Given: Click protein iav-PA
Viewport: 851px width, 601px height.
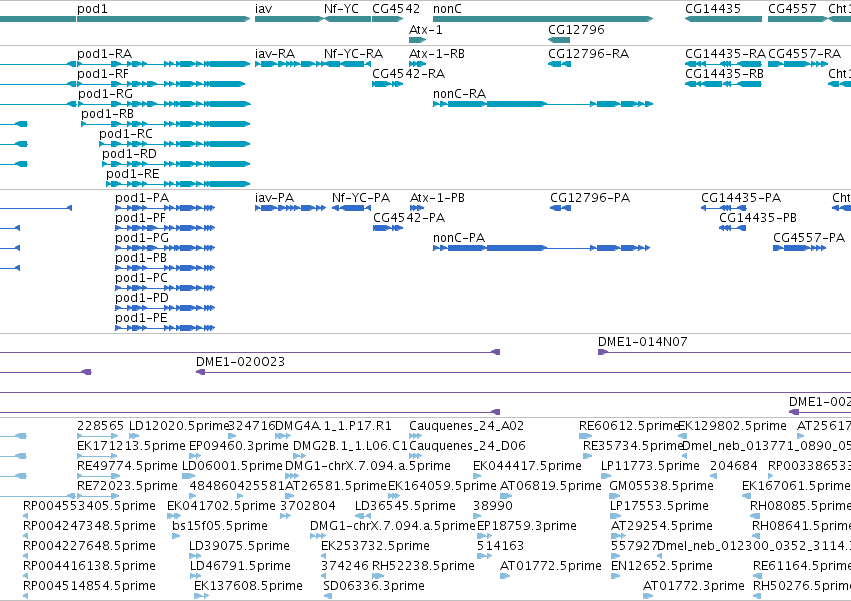Looking at the screenshot, I should point(275,198).
